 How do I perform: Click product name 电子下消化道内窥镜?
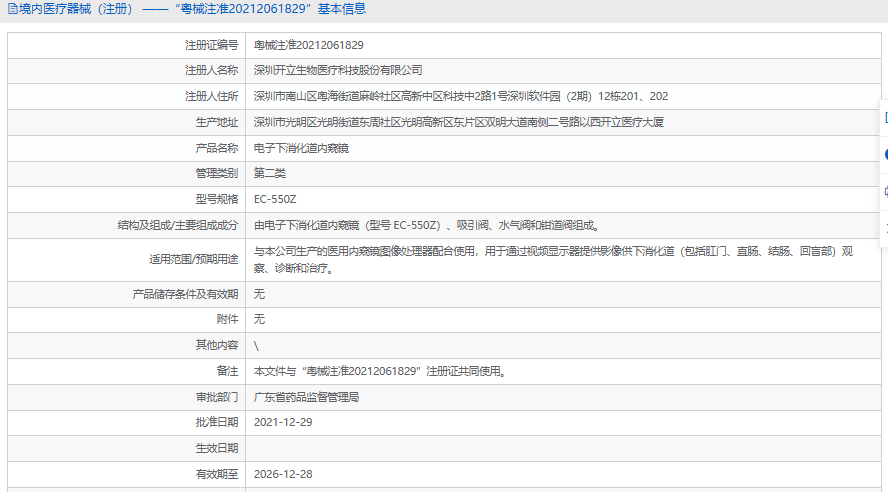click(x=301, y=148)
